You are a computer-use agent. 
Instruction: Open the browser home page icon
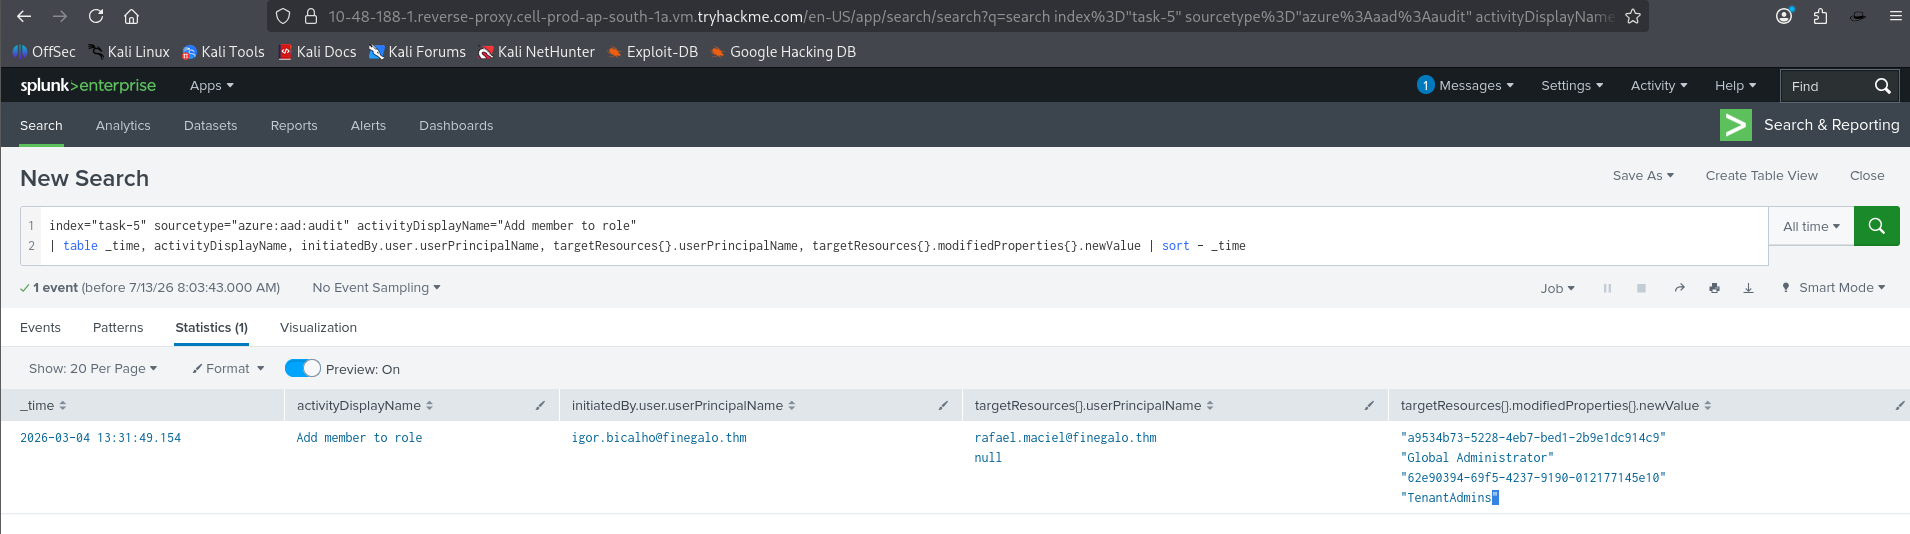pos(131,16)
